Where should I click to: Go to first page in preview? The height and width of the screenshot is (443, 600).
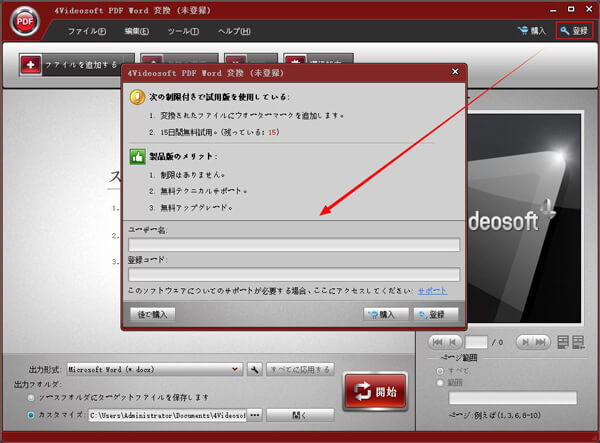click(437, 342)
